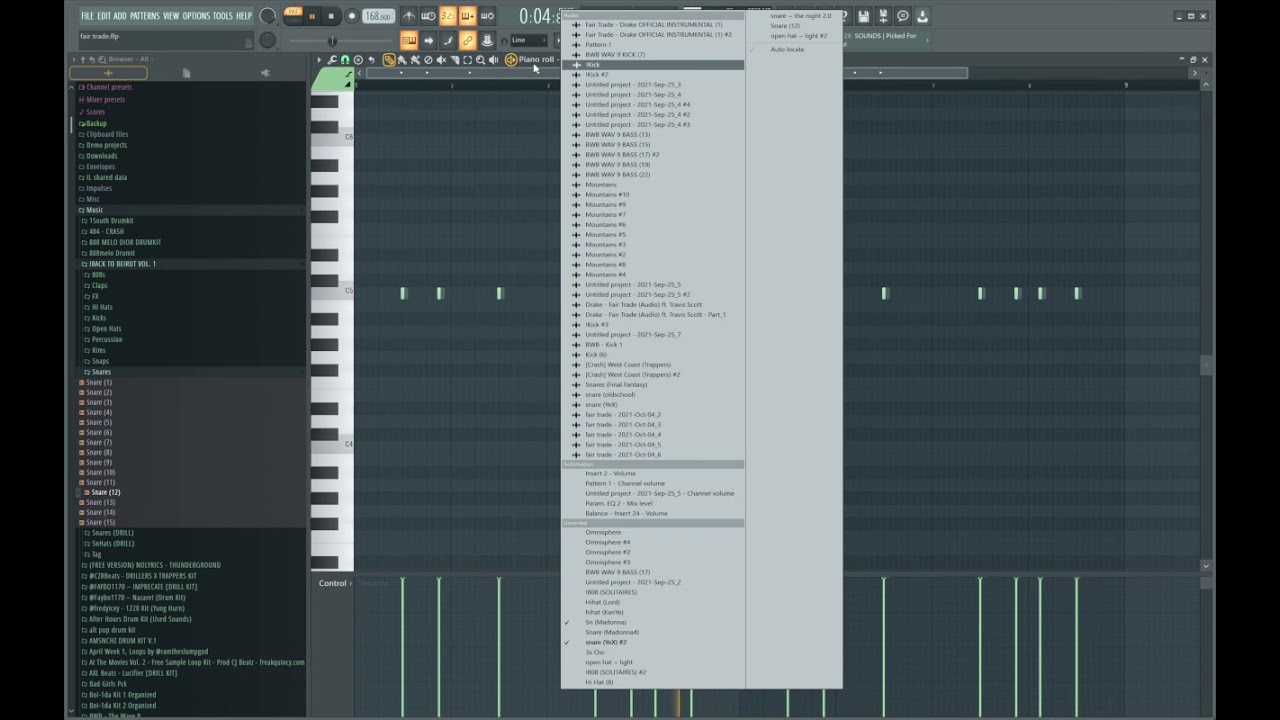This screenshot has height=720, width=1280.
Task: Toggle the overdub (blend recording) button
Action: tap(467, 16)
